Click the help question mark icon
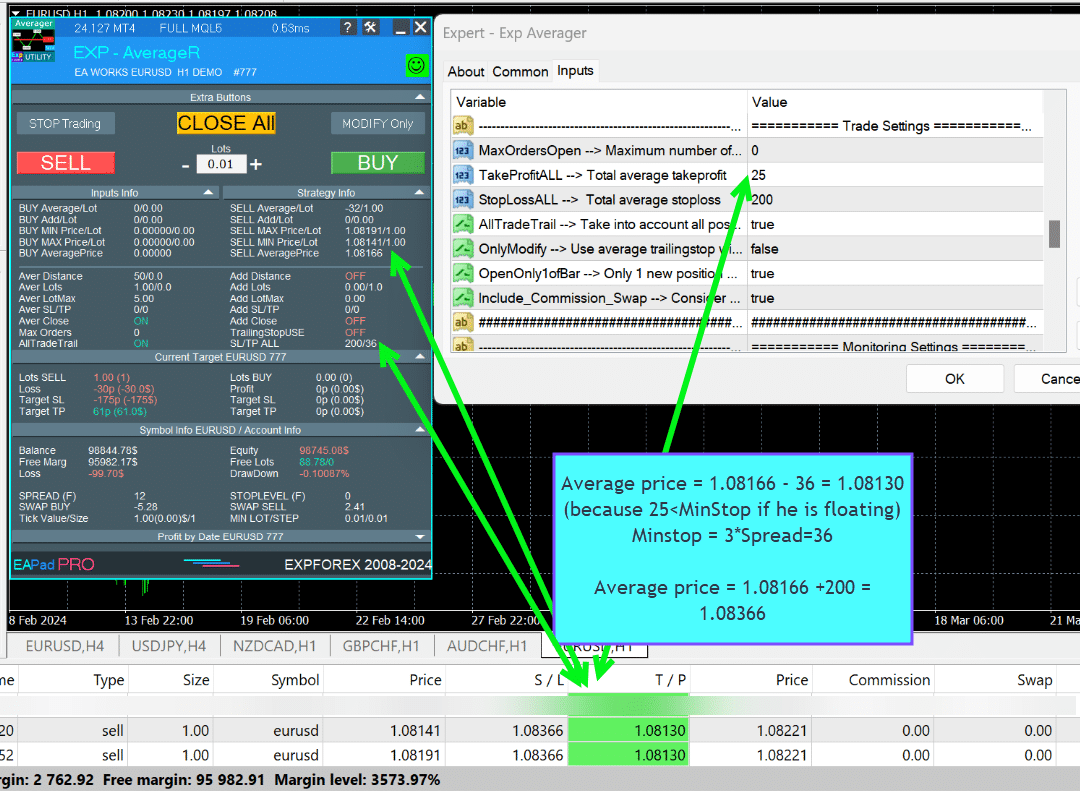 346,28
